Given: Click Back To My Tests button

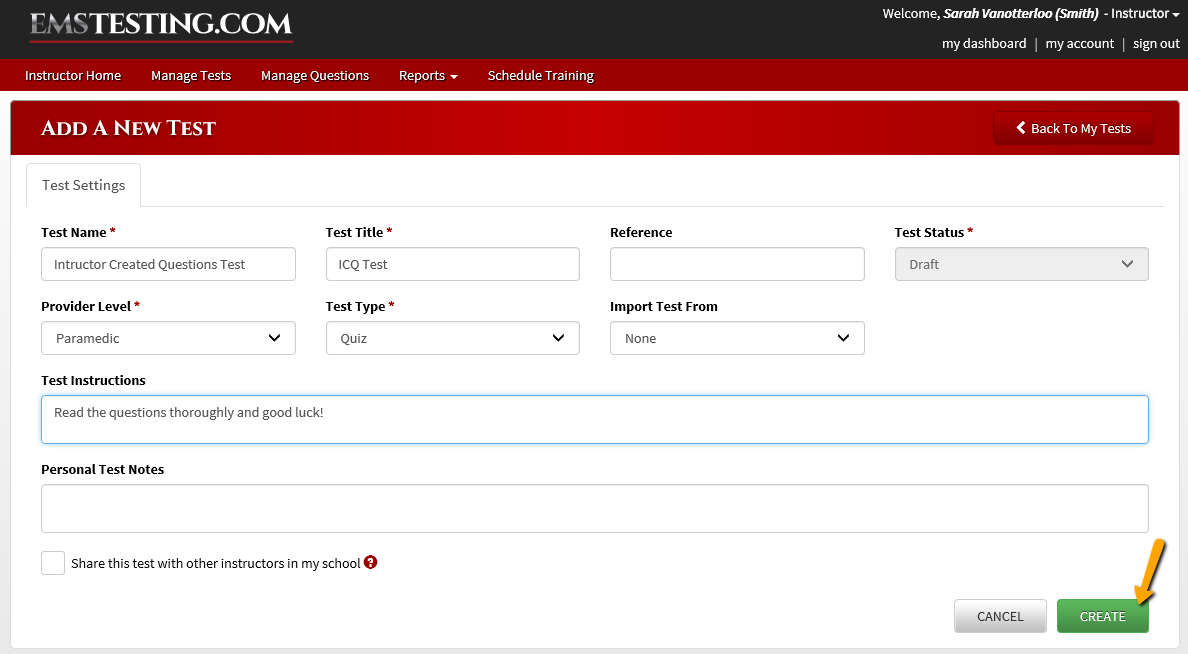Looking at the screenshot, I should pyautogui.click(x=1073, y=128).
